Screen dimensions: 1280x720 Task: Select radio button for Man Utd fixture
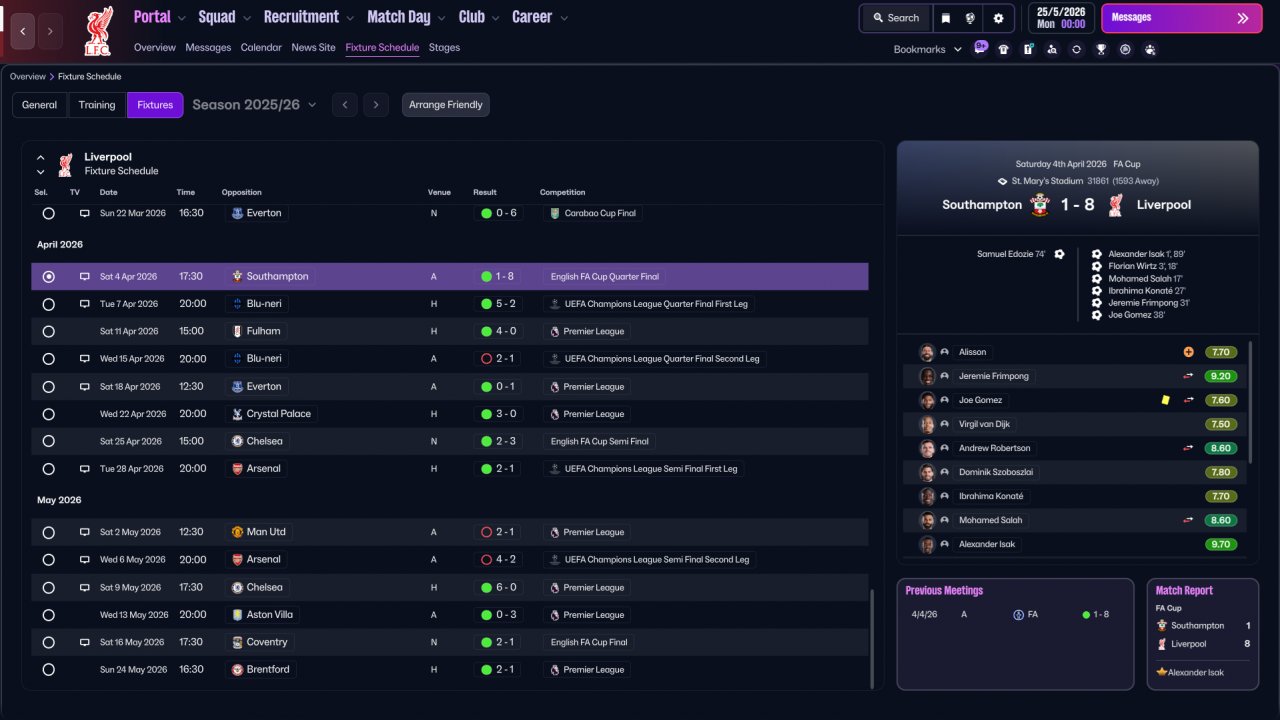(48, 532)
